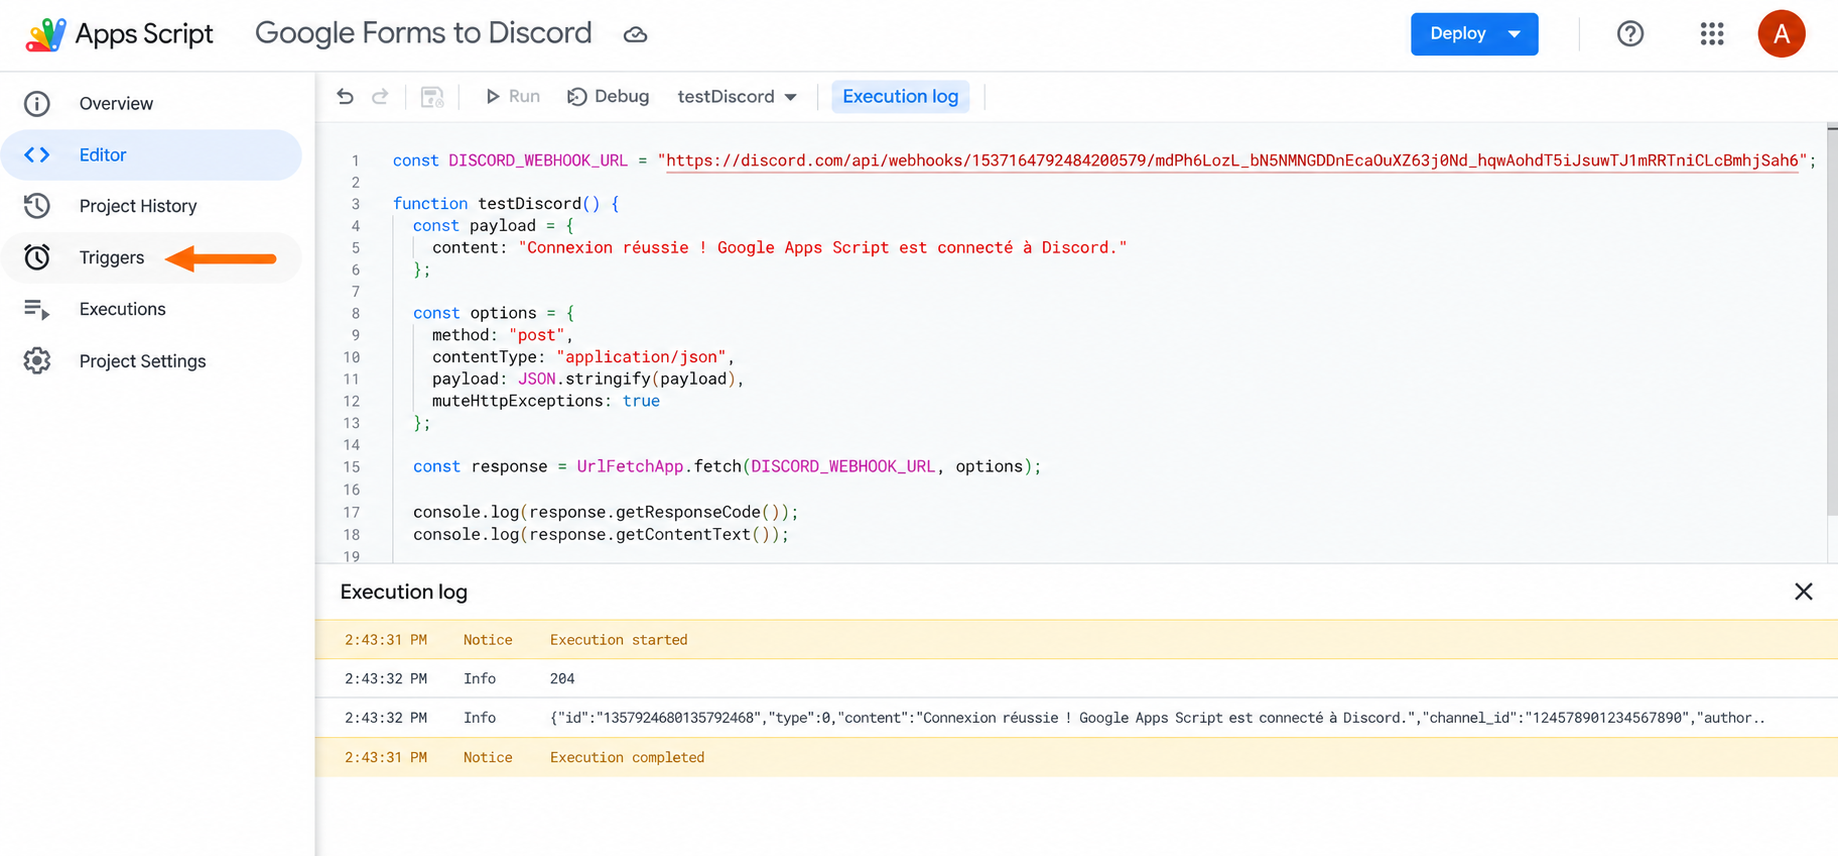Open Triggers in the sidebar
The height and width of the screenshot is (856, 1838).
(x=151, y=258)
